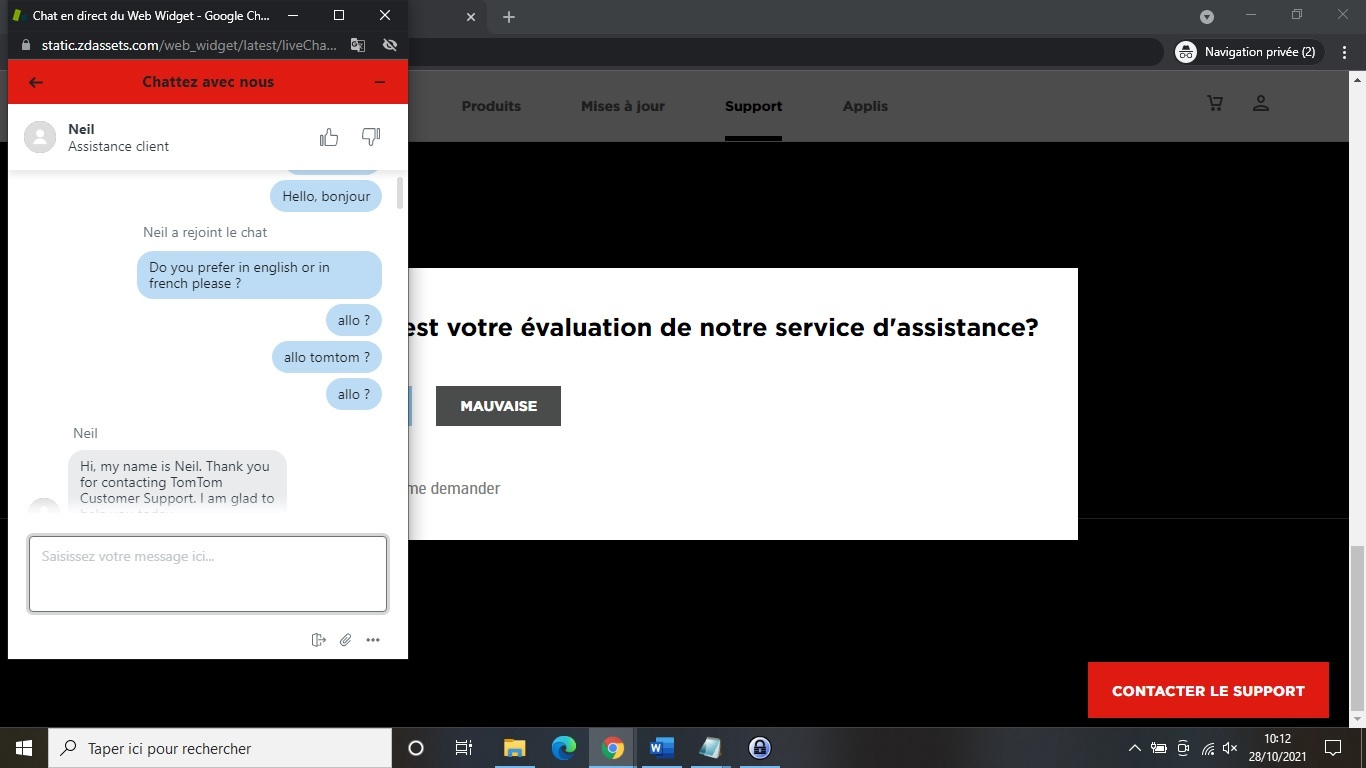This screenshot has width=1366, height=768.
Task: Open the padlock app on the taskbar
Action: (x=760, y=748)
